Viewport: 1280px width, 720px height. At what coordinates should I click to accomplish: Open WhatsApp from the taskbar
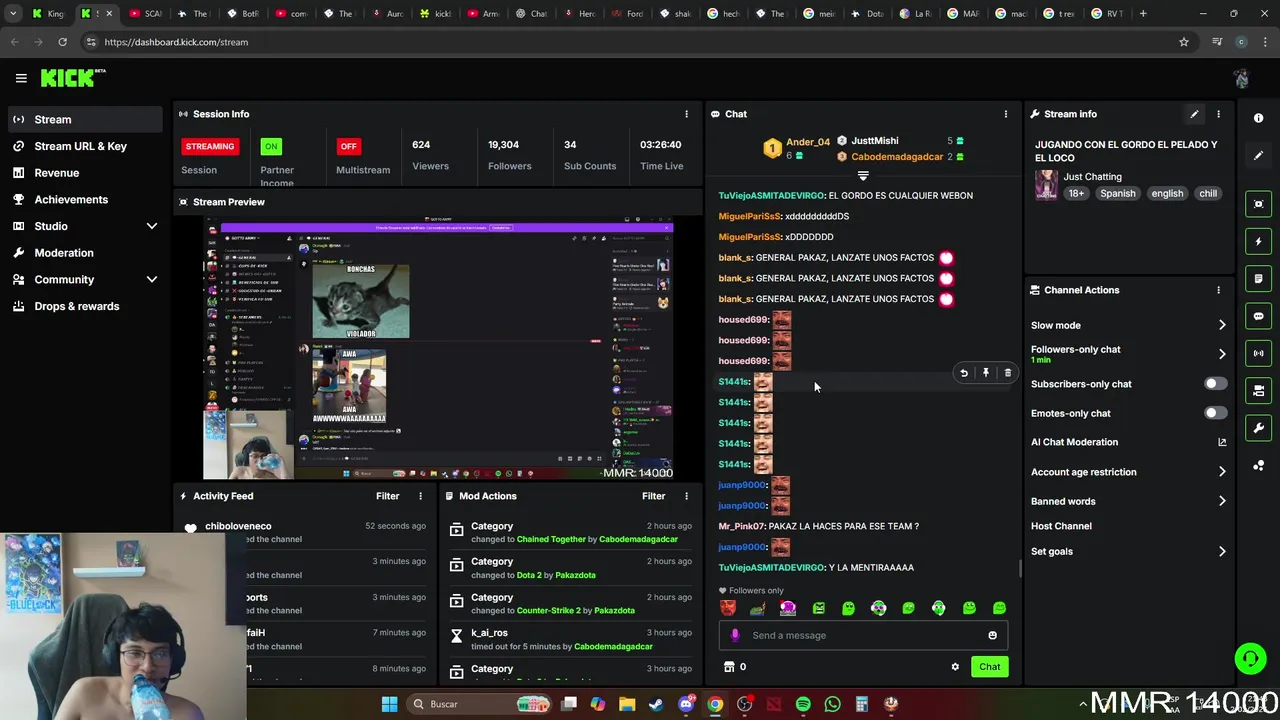pos(832,704)
